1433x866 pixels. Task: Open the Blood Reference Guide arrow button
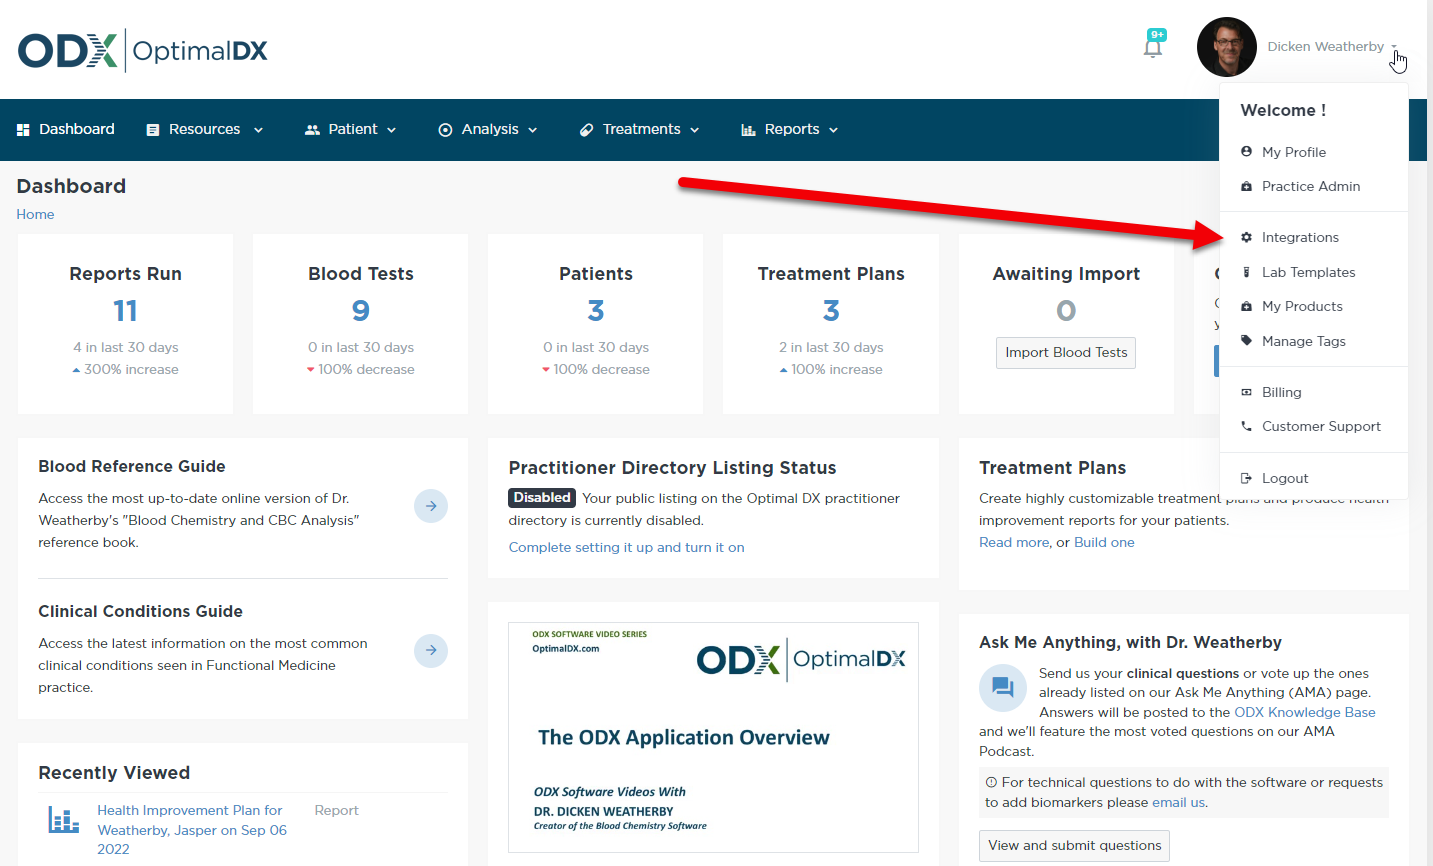point(431,506)
